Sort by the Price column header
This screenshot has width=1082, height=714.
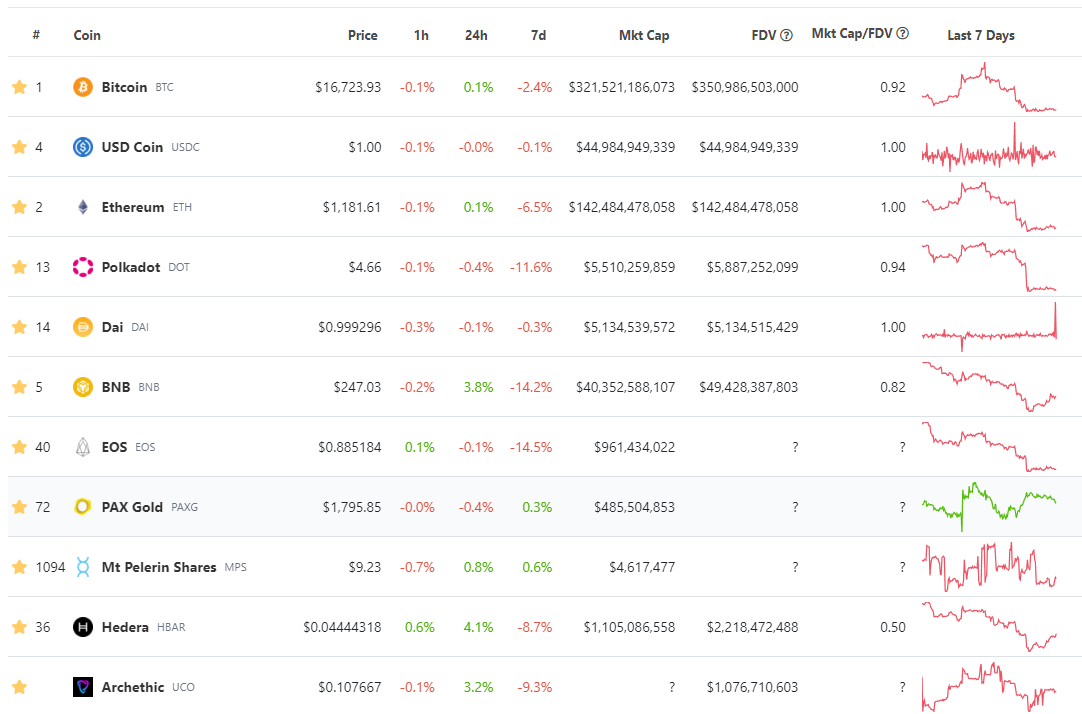[362, 35]
